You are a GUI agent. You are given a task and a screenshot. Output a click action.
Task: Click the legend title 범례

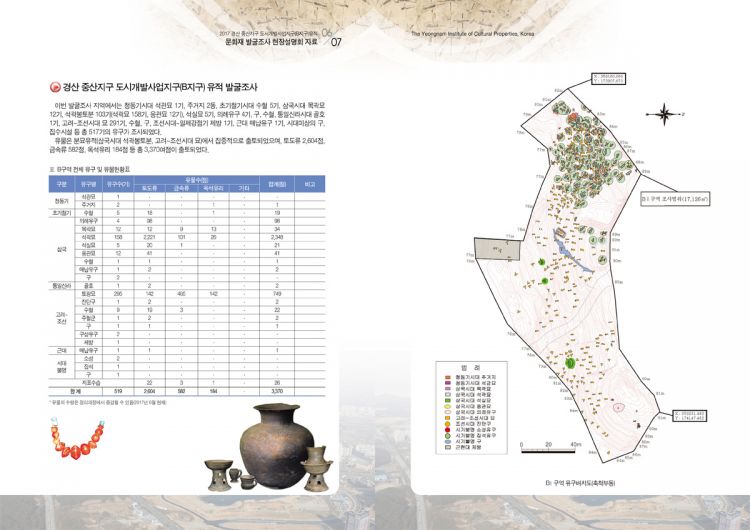[471, 368]
